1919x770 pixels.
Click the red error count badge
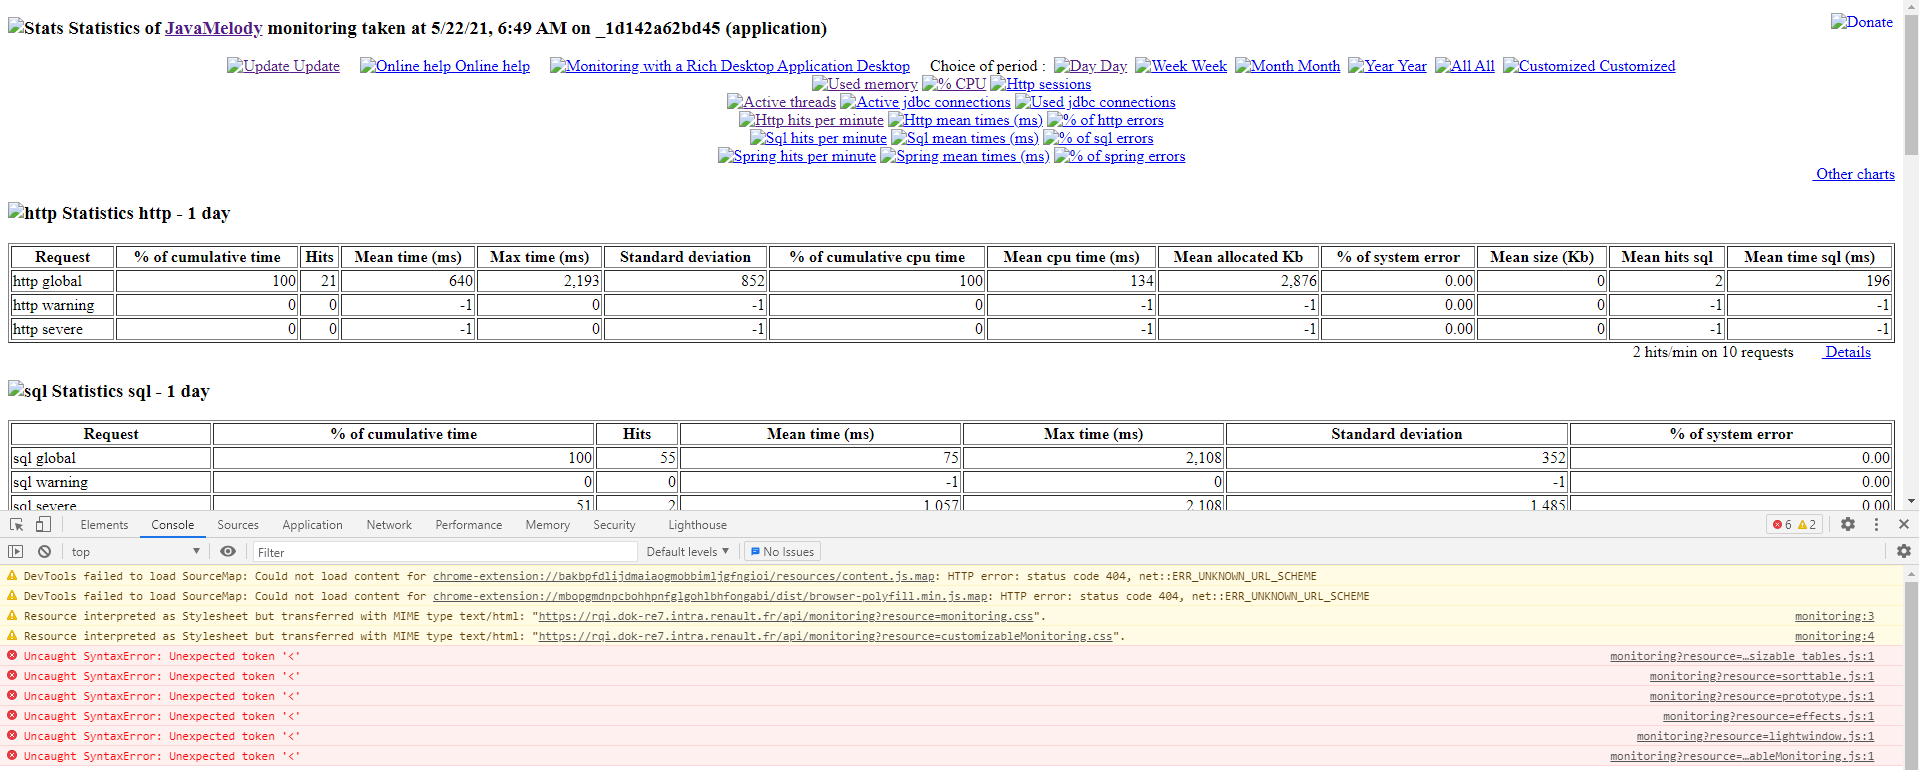click(1782, 524)
